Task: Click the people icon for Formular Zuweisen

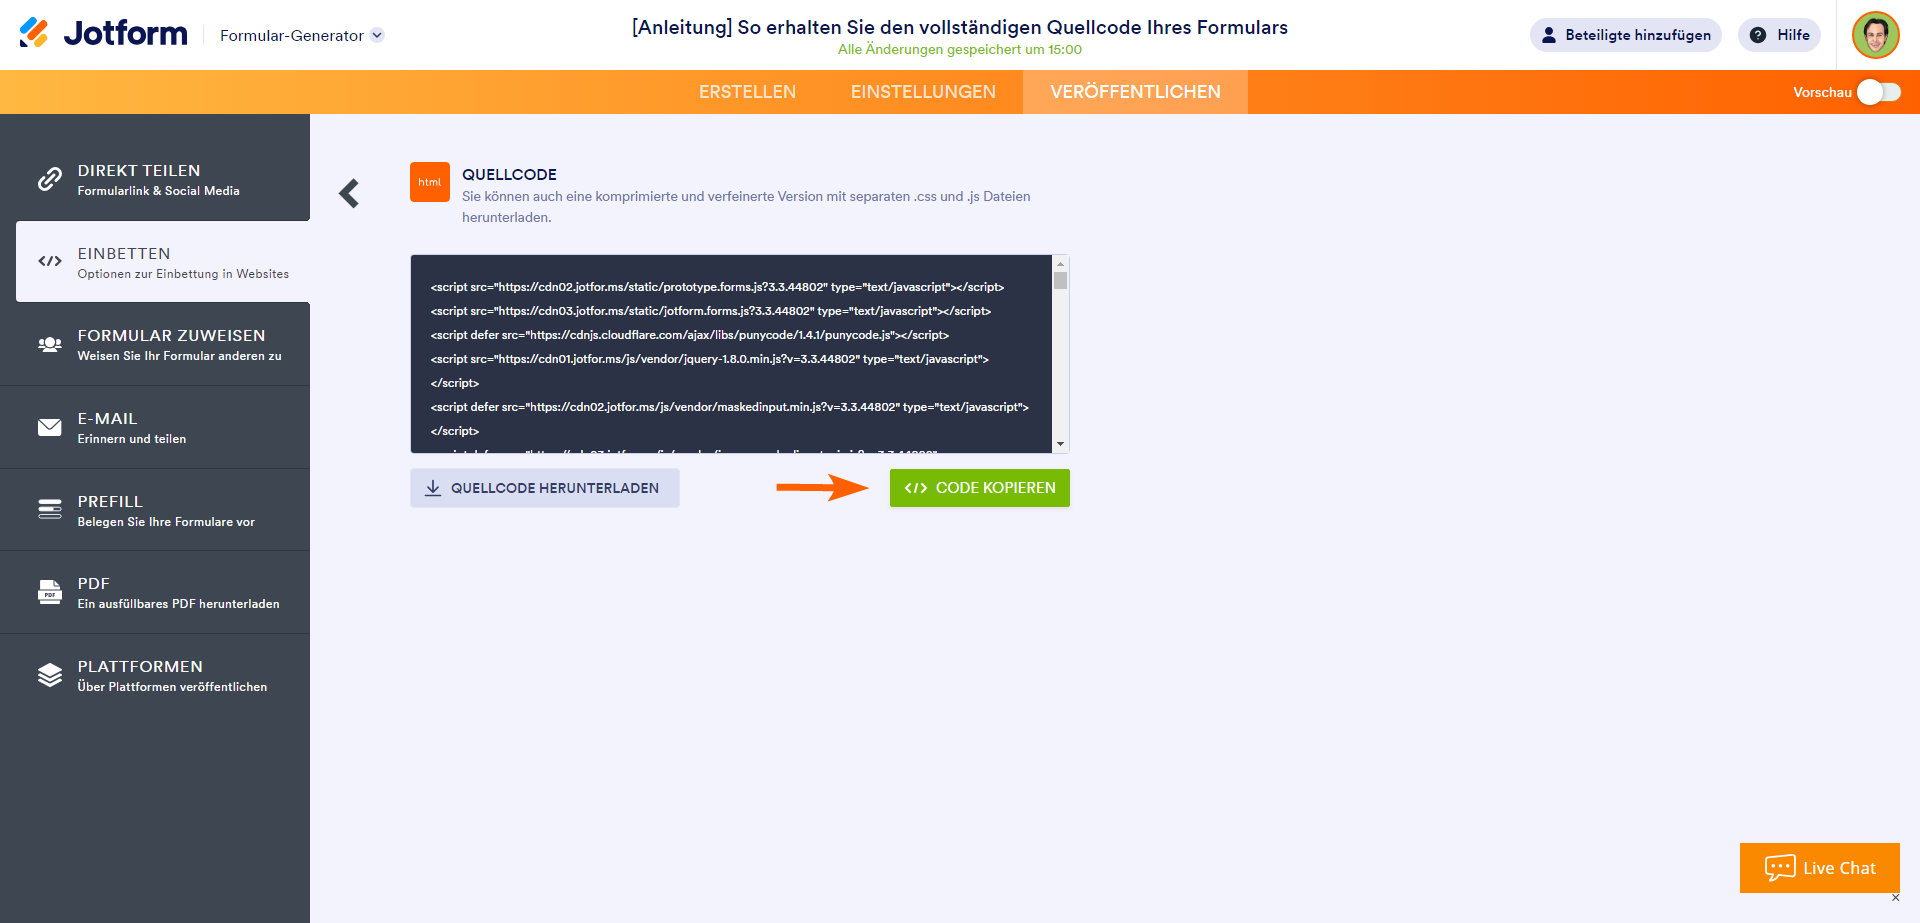Action: [50, 344]
